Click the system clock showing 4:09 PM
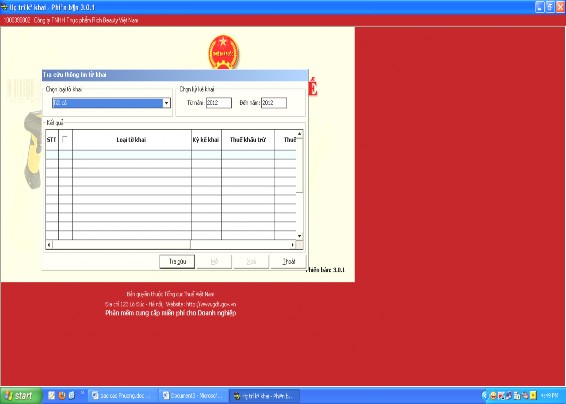The image size is (566, 404). click(549, 396)
